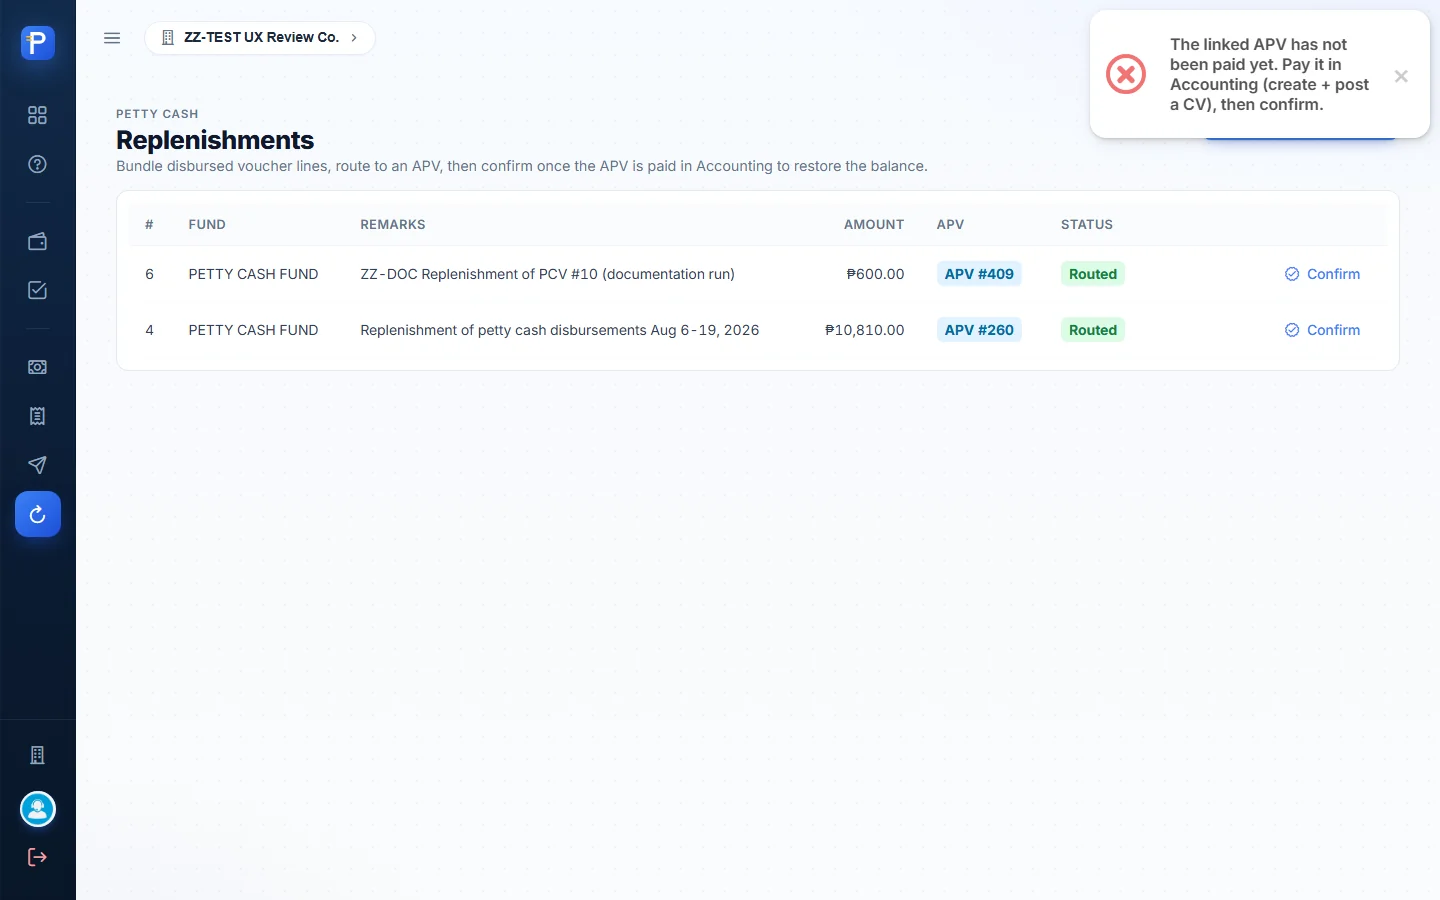Screen dimensions: 1440x900
Task: Select the highlighted Replenishments refresh icon
Action: (x=38, y=514)
